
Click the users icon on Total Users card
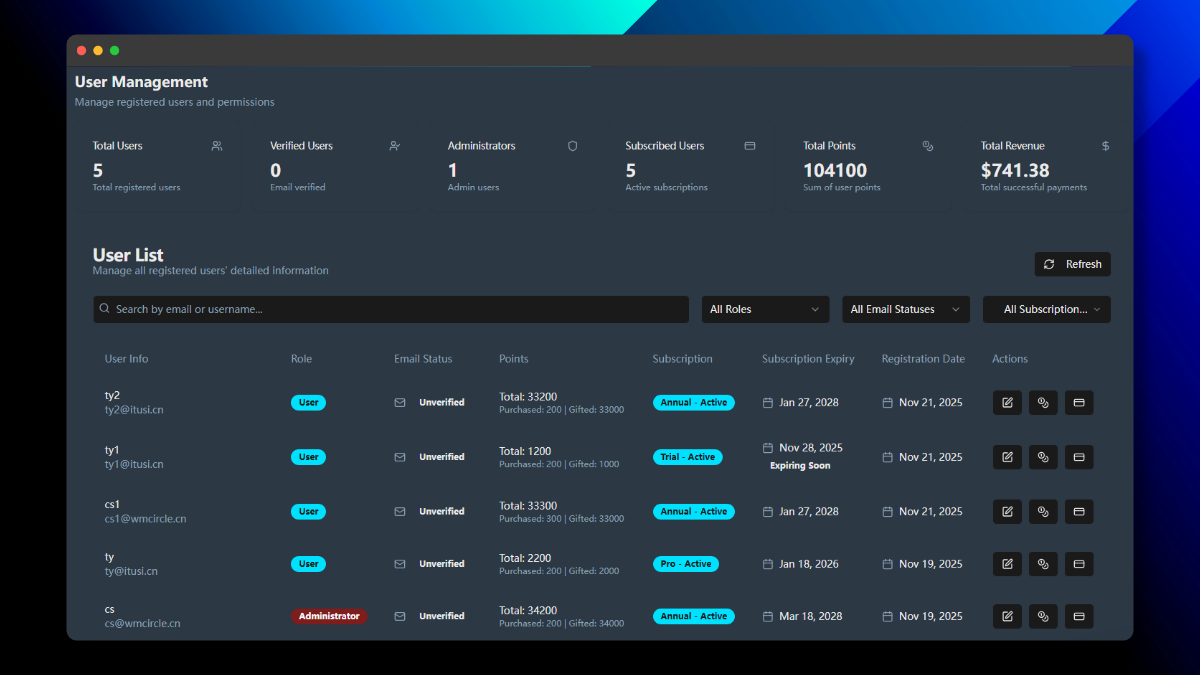point(216,146)
